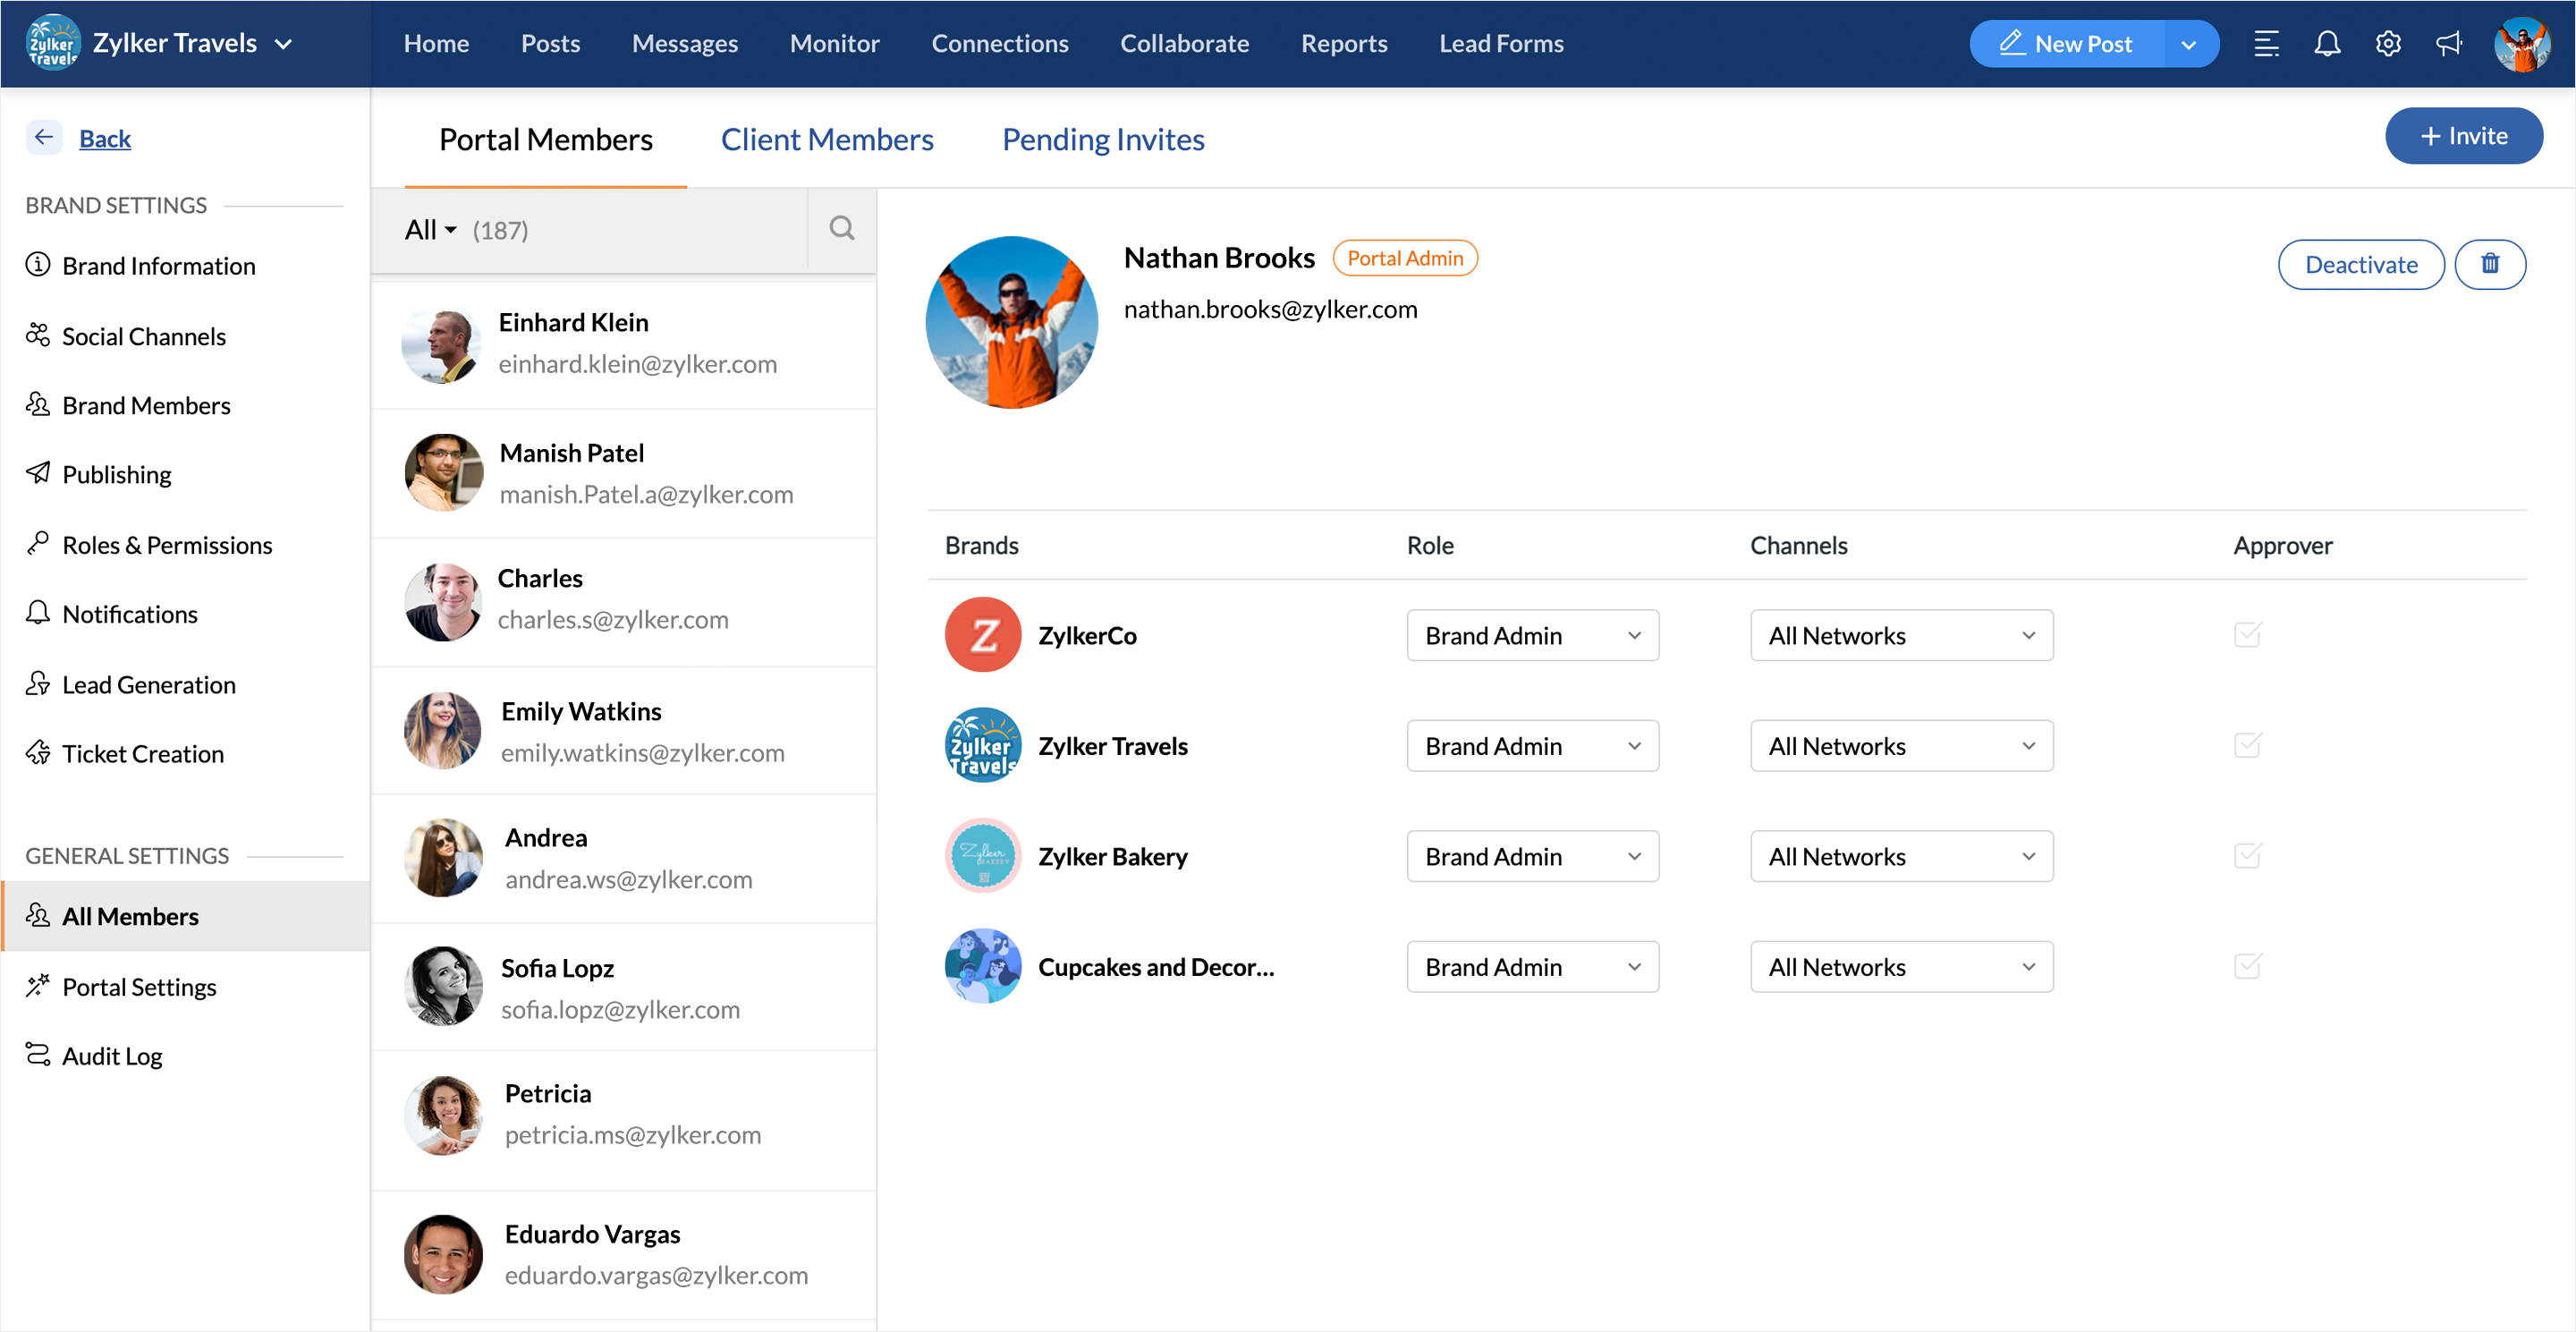The width and height of the screenshot is (2576, 1332).
Task: Tick the Approver checkbox for Zylker Bakery
Action: pyautogui.click(x=2249, y=856)
